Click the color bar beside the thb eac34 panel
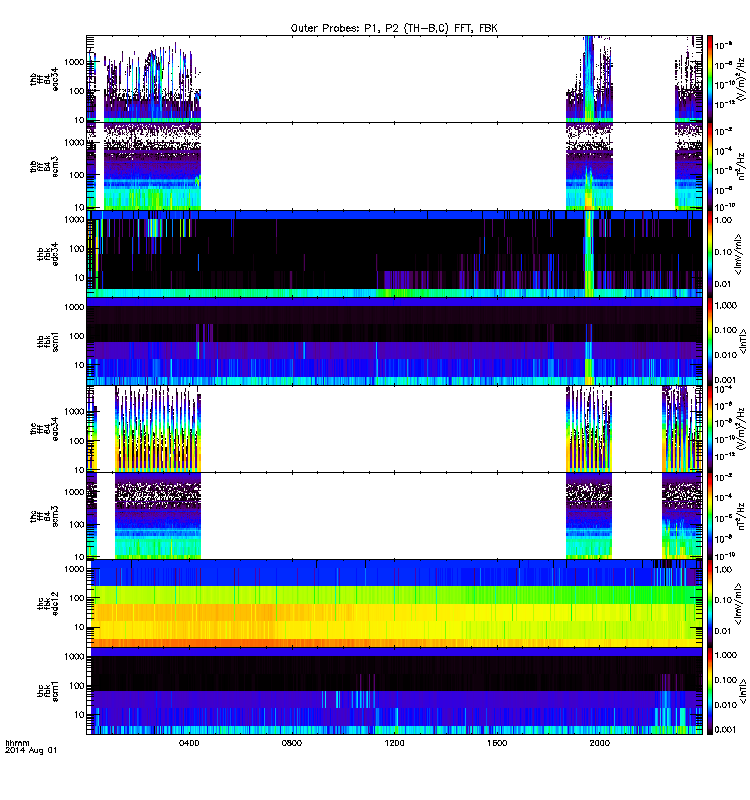This screenshot has height=800, width=750. (709, 79)
